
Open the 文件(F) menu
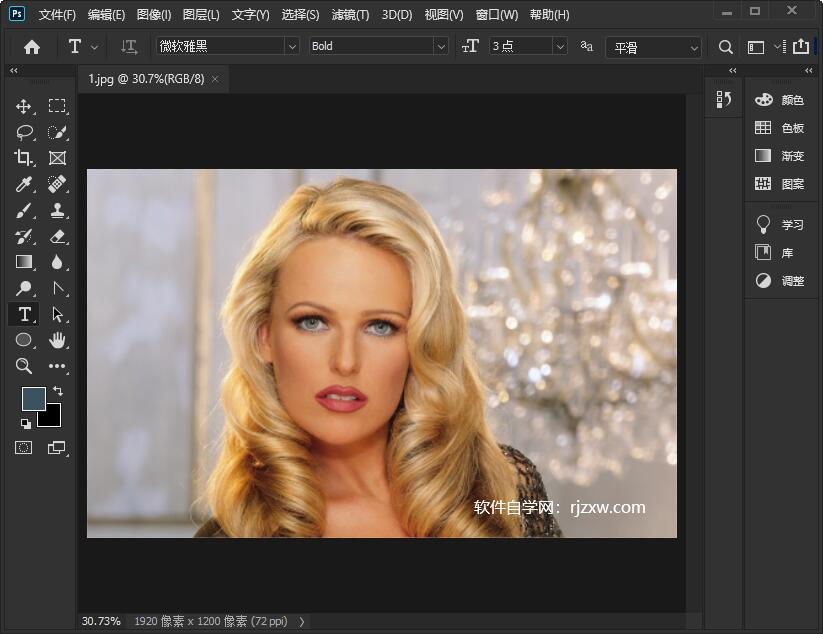click(x=57, y=15)
